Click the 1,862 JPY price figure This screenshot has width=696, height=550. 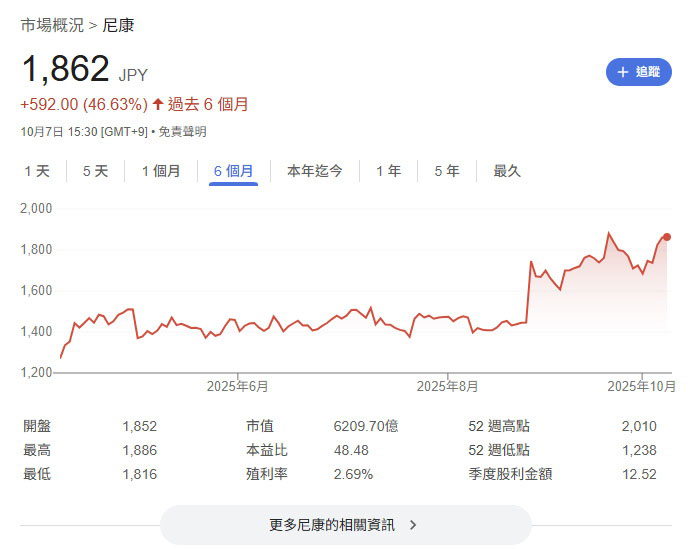click(x=66, y=69)
